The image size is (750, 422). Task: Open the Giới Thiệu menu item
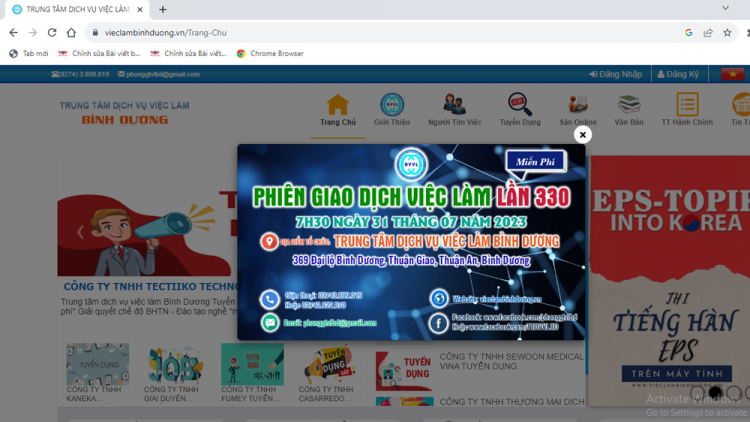point(392,110)
